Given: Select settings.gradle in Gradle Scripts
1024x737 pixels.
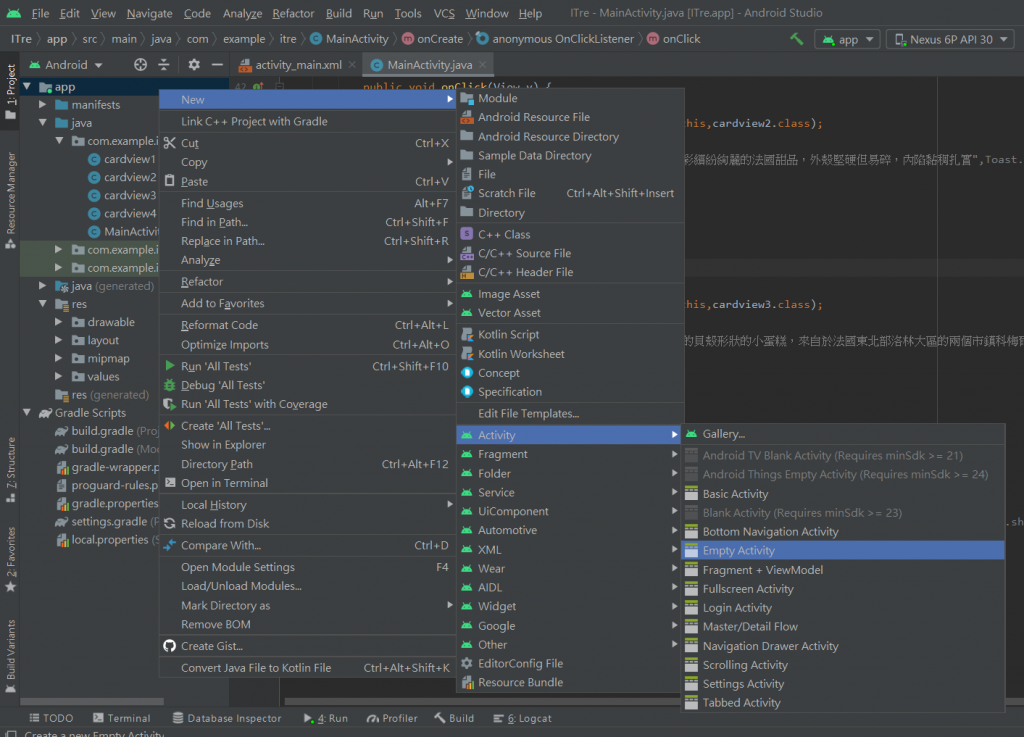Looking at the screenshot, I should pyautogui.click(x=108, y=522).
